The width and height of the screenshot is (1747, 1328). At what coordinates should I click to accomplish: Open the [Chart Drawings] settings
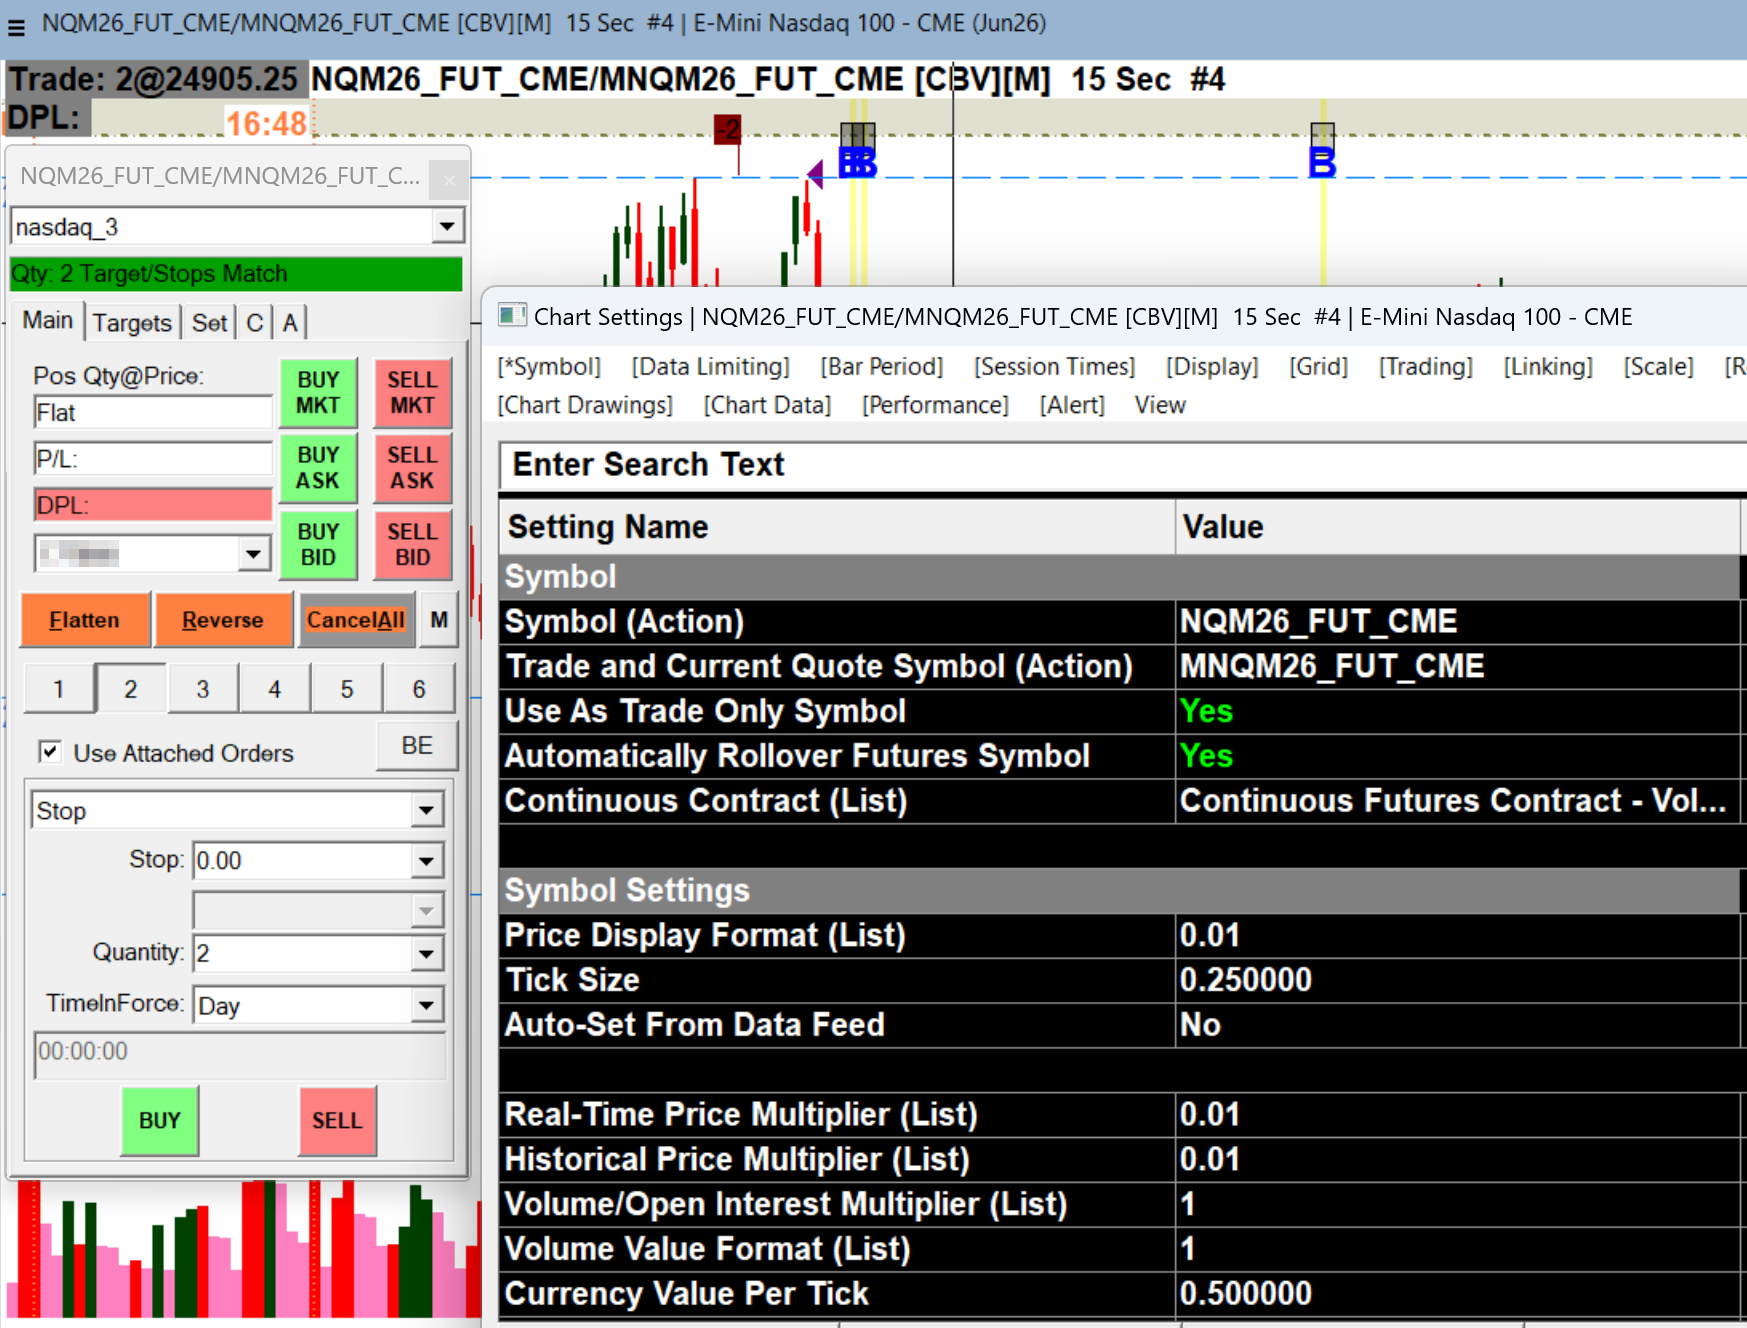click(585, 405)
